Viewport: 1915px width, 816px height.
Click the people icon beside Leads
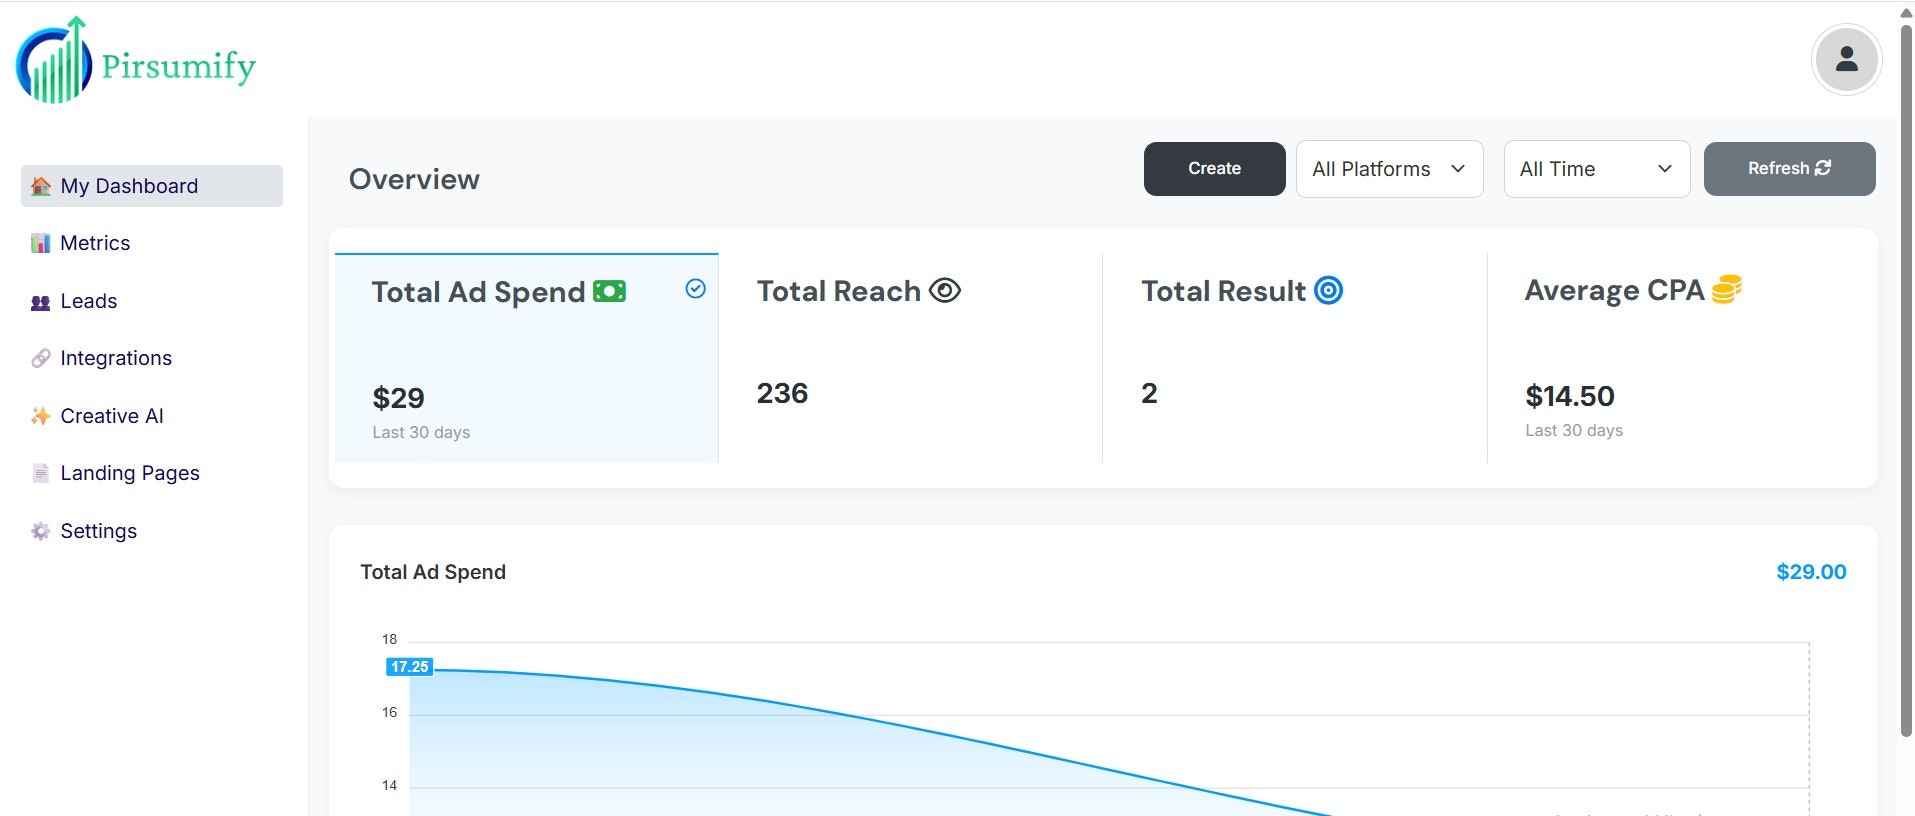[40, 302]
